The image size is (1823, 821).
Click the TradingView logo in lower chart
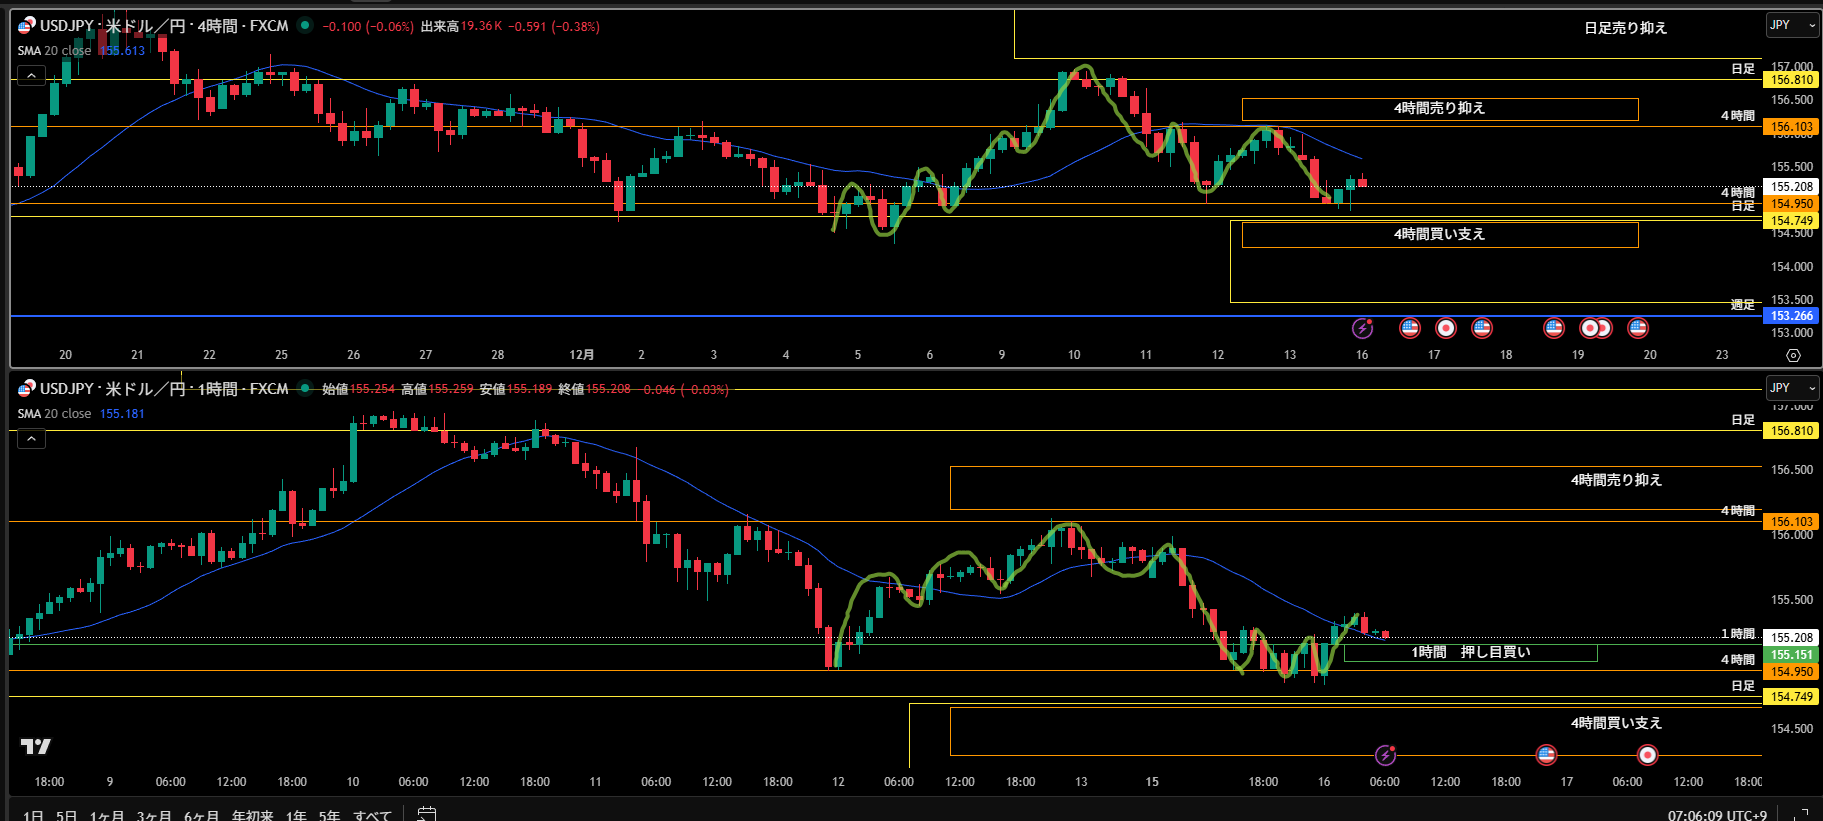[35, 746]
